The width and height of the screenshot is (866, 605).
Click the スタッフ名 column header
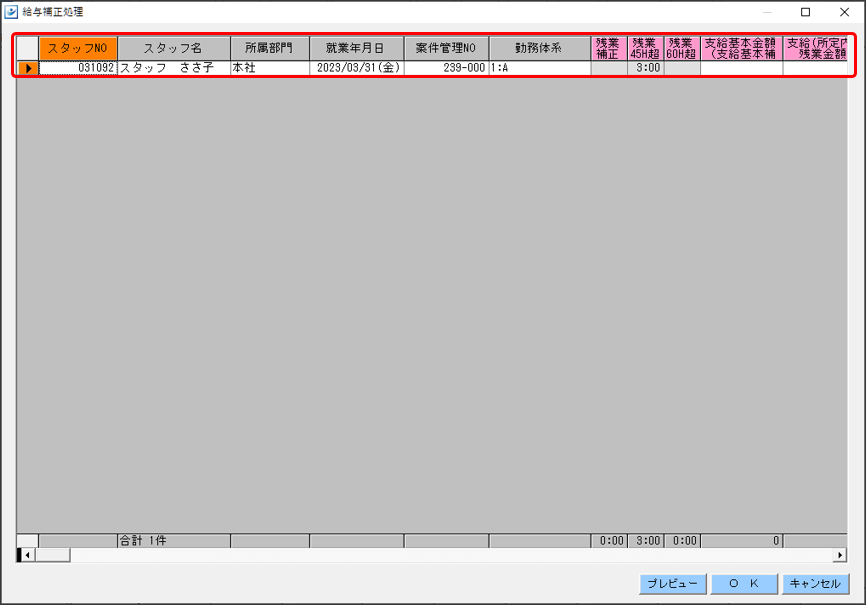[173, 49]
